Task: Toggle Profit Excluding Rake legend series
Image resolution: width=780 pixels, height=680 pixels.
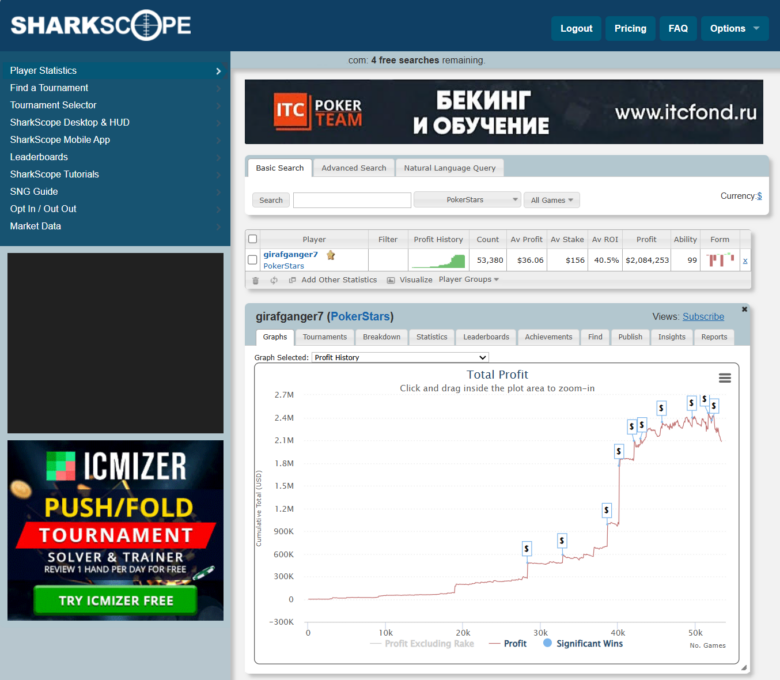Action: click(x=422, y=643)
